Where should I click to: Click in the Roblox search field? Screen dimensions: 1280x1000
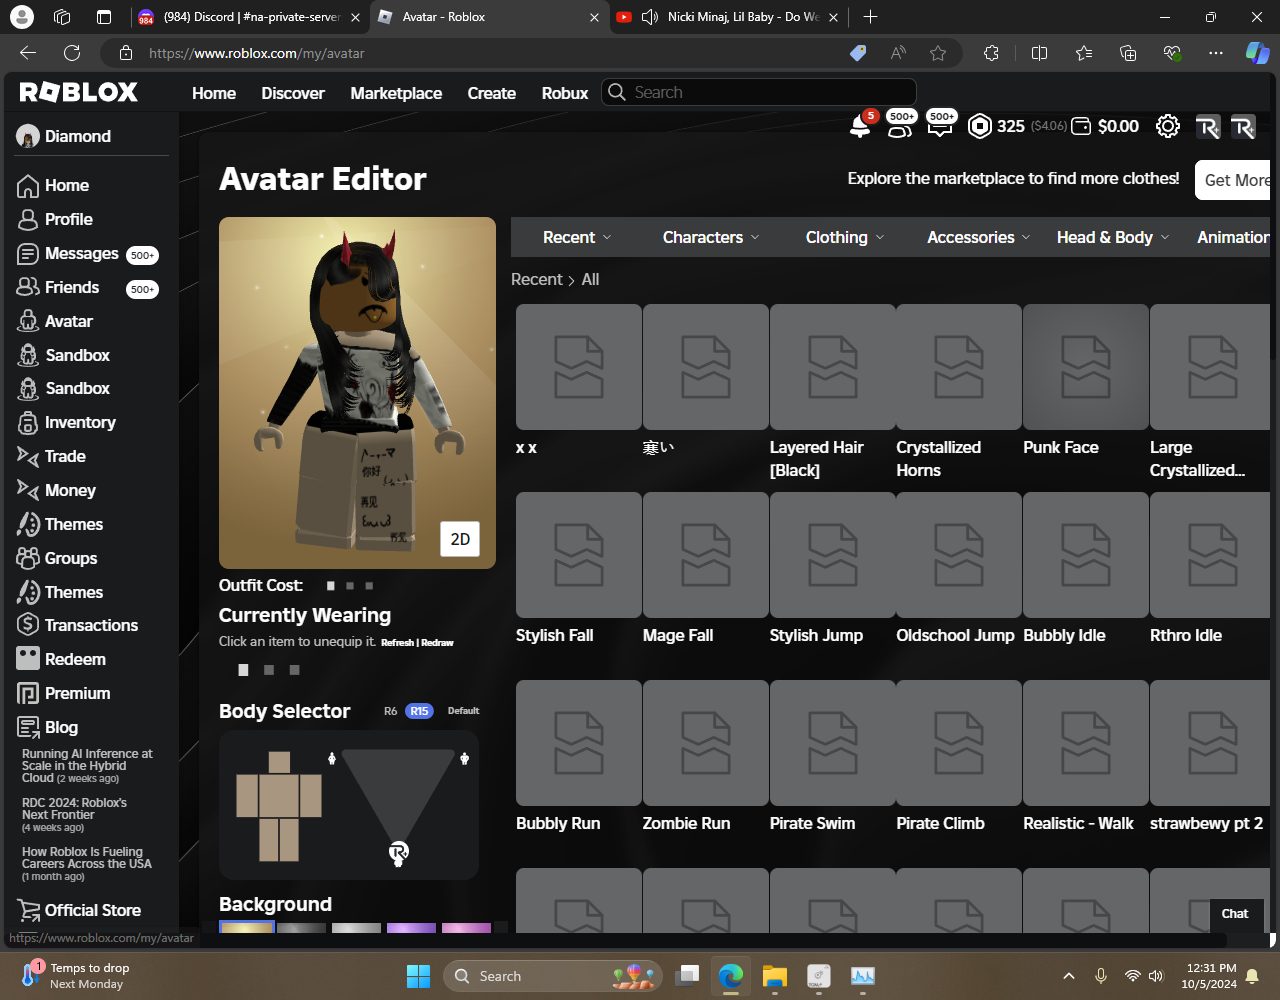coord(759,92)
